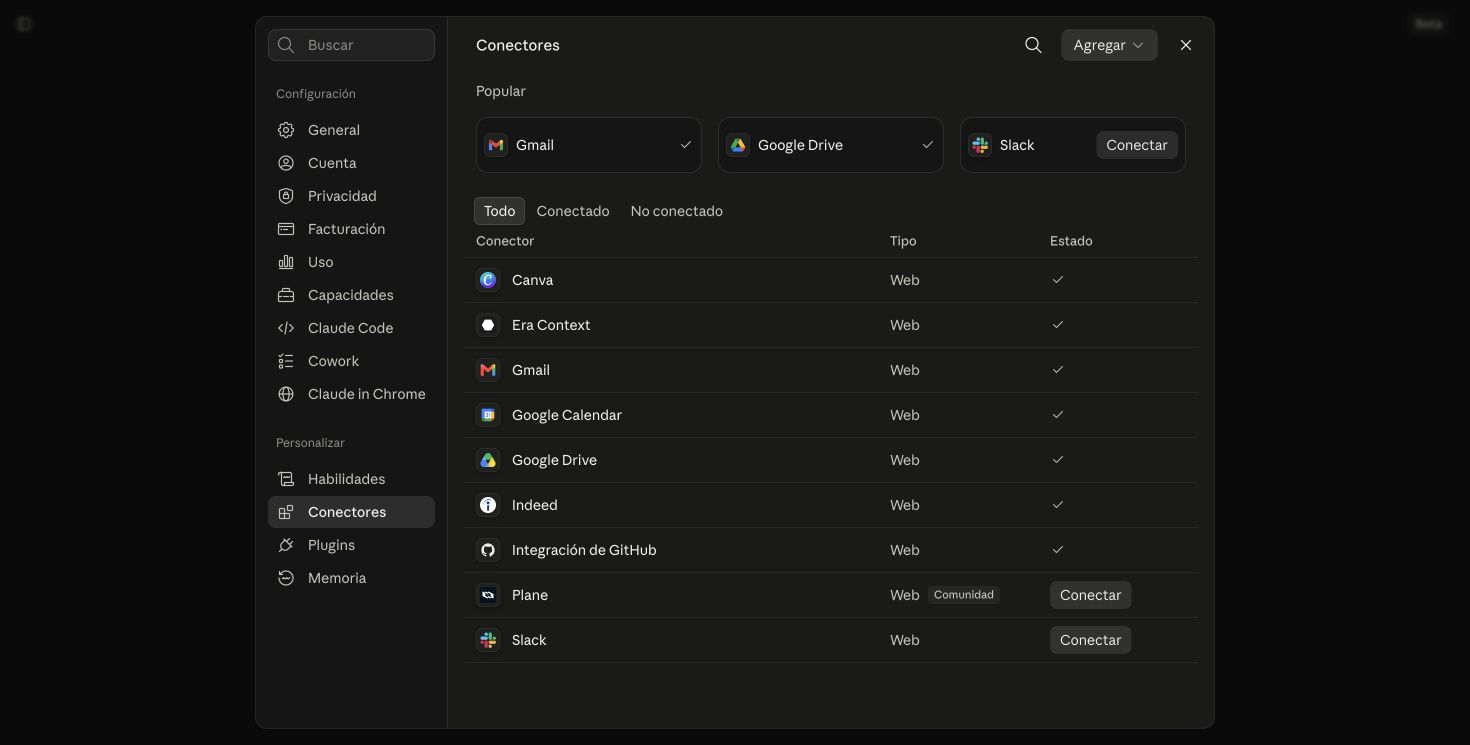The height and width of the screenshot is (745, 1470).
Task: Click into the Buscar search field
Action: pos(351,45)
